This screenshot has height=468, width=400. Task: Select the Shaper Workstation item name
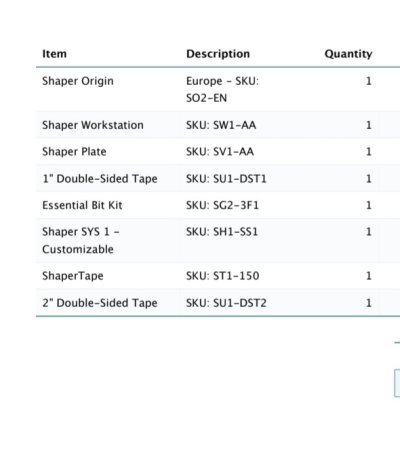coord(93,125)
